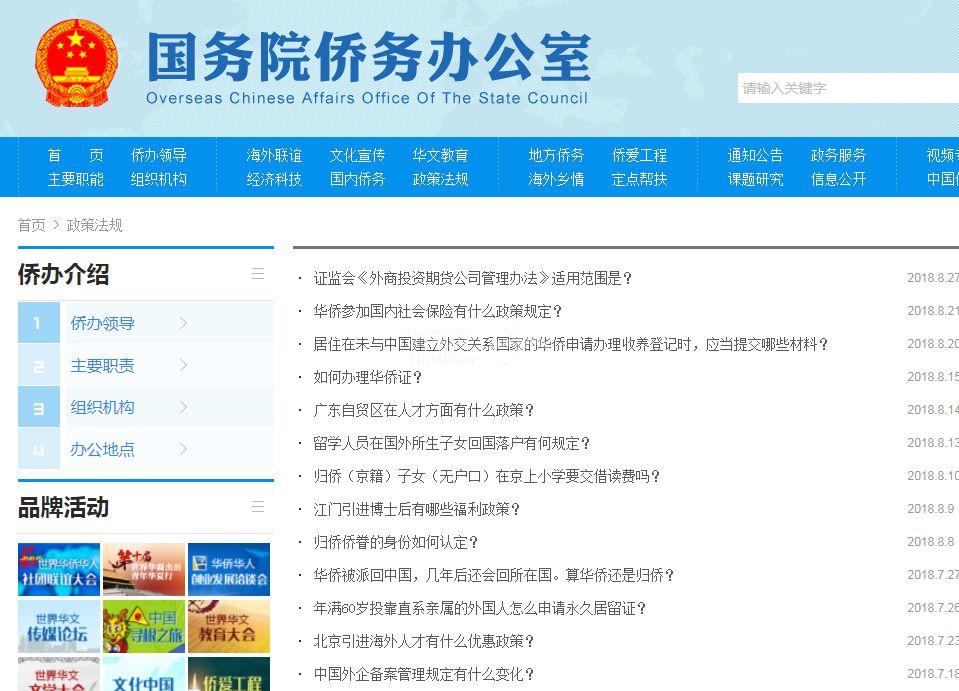Click the 侨办介绍 panel menu icon
Image resolution: width=959 pixels, height=691 pixels.
tap(258, 274)
